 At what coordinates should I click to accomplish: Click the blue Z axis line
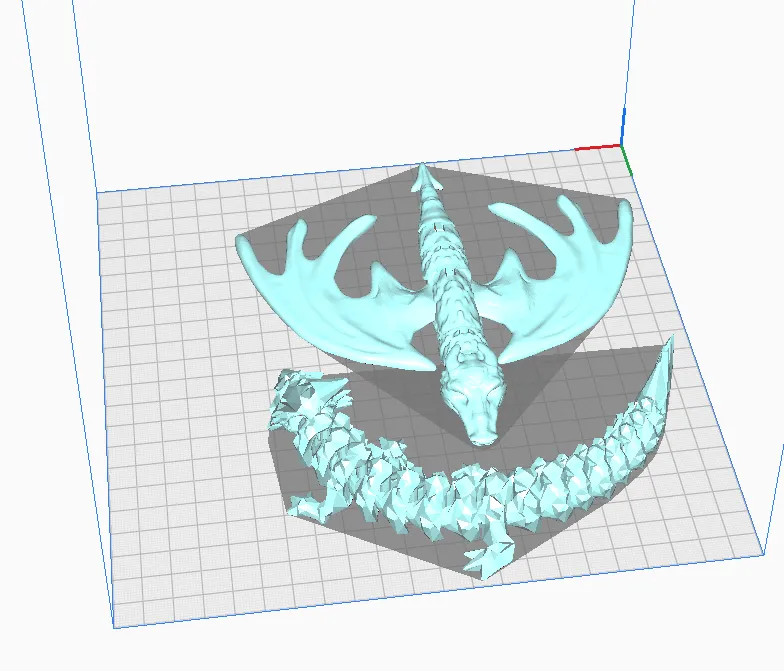[623, 127]
